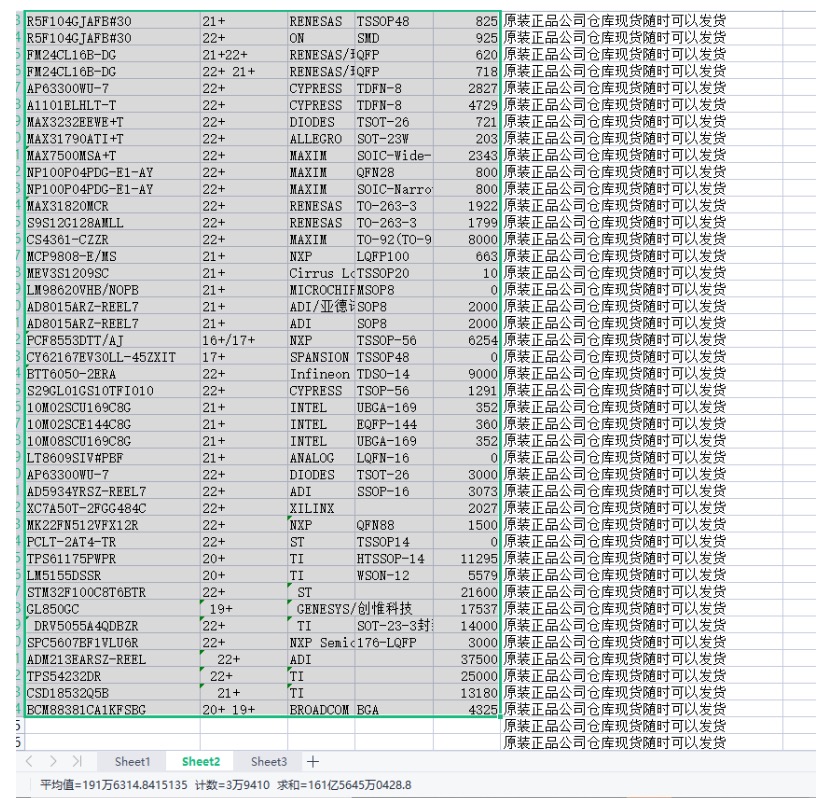The height and width of the screenshot is (798, 816).
Task: Click cell GL850GC
Action: coord(112,609)
